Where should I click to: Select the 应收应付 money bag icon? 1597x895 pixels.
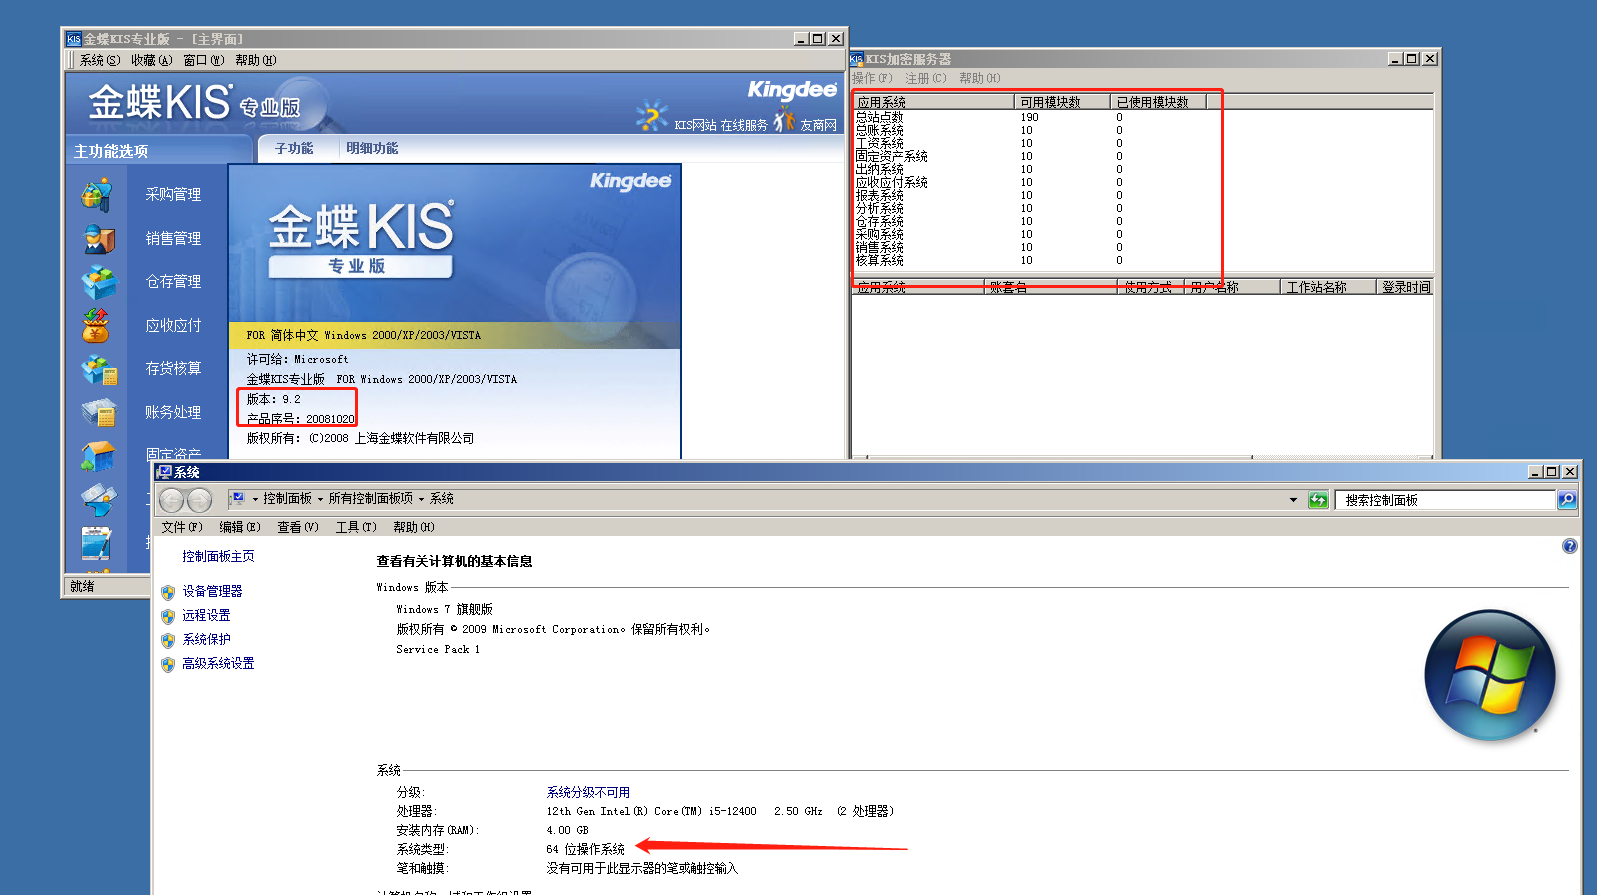[97, 325]
